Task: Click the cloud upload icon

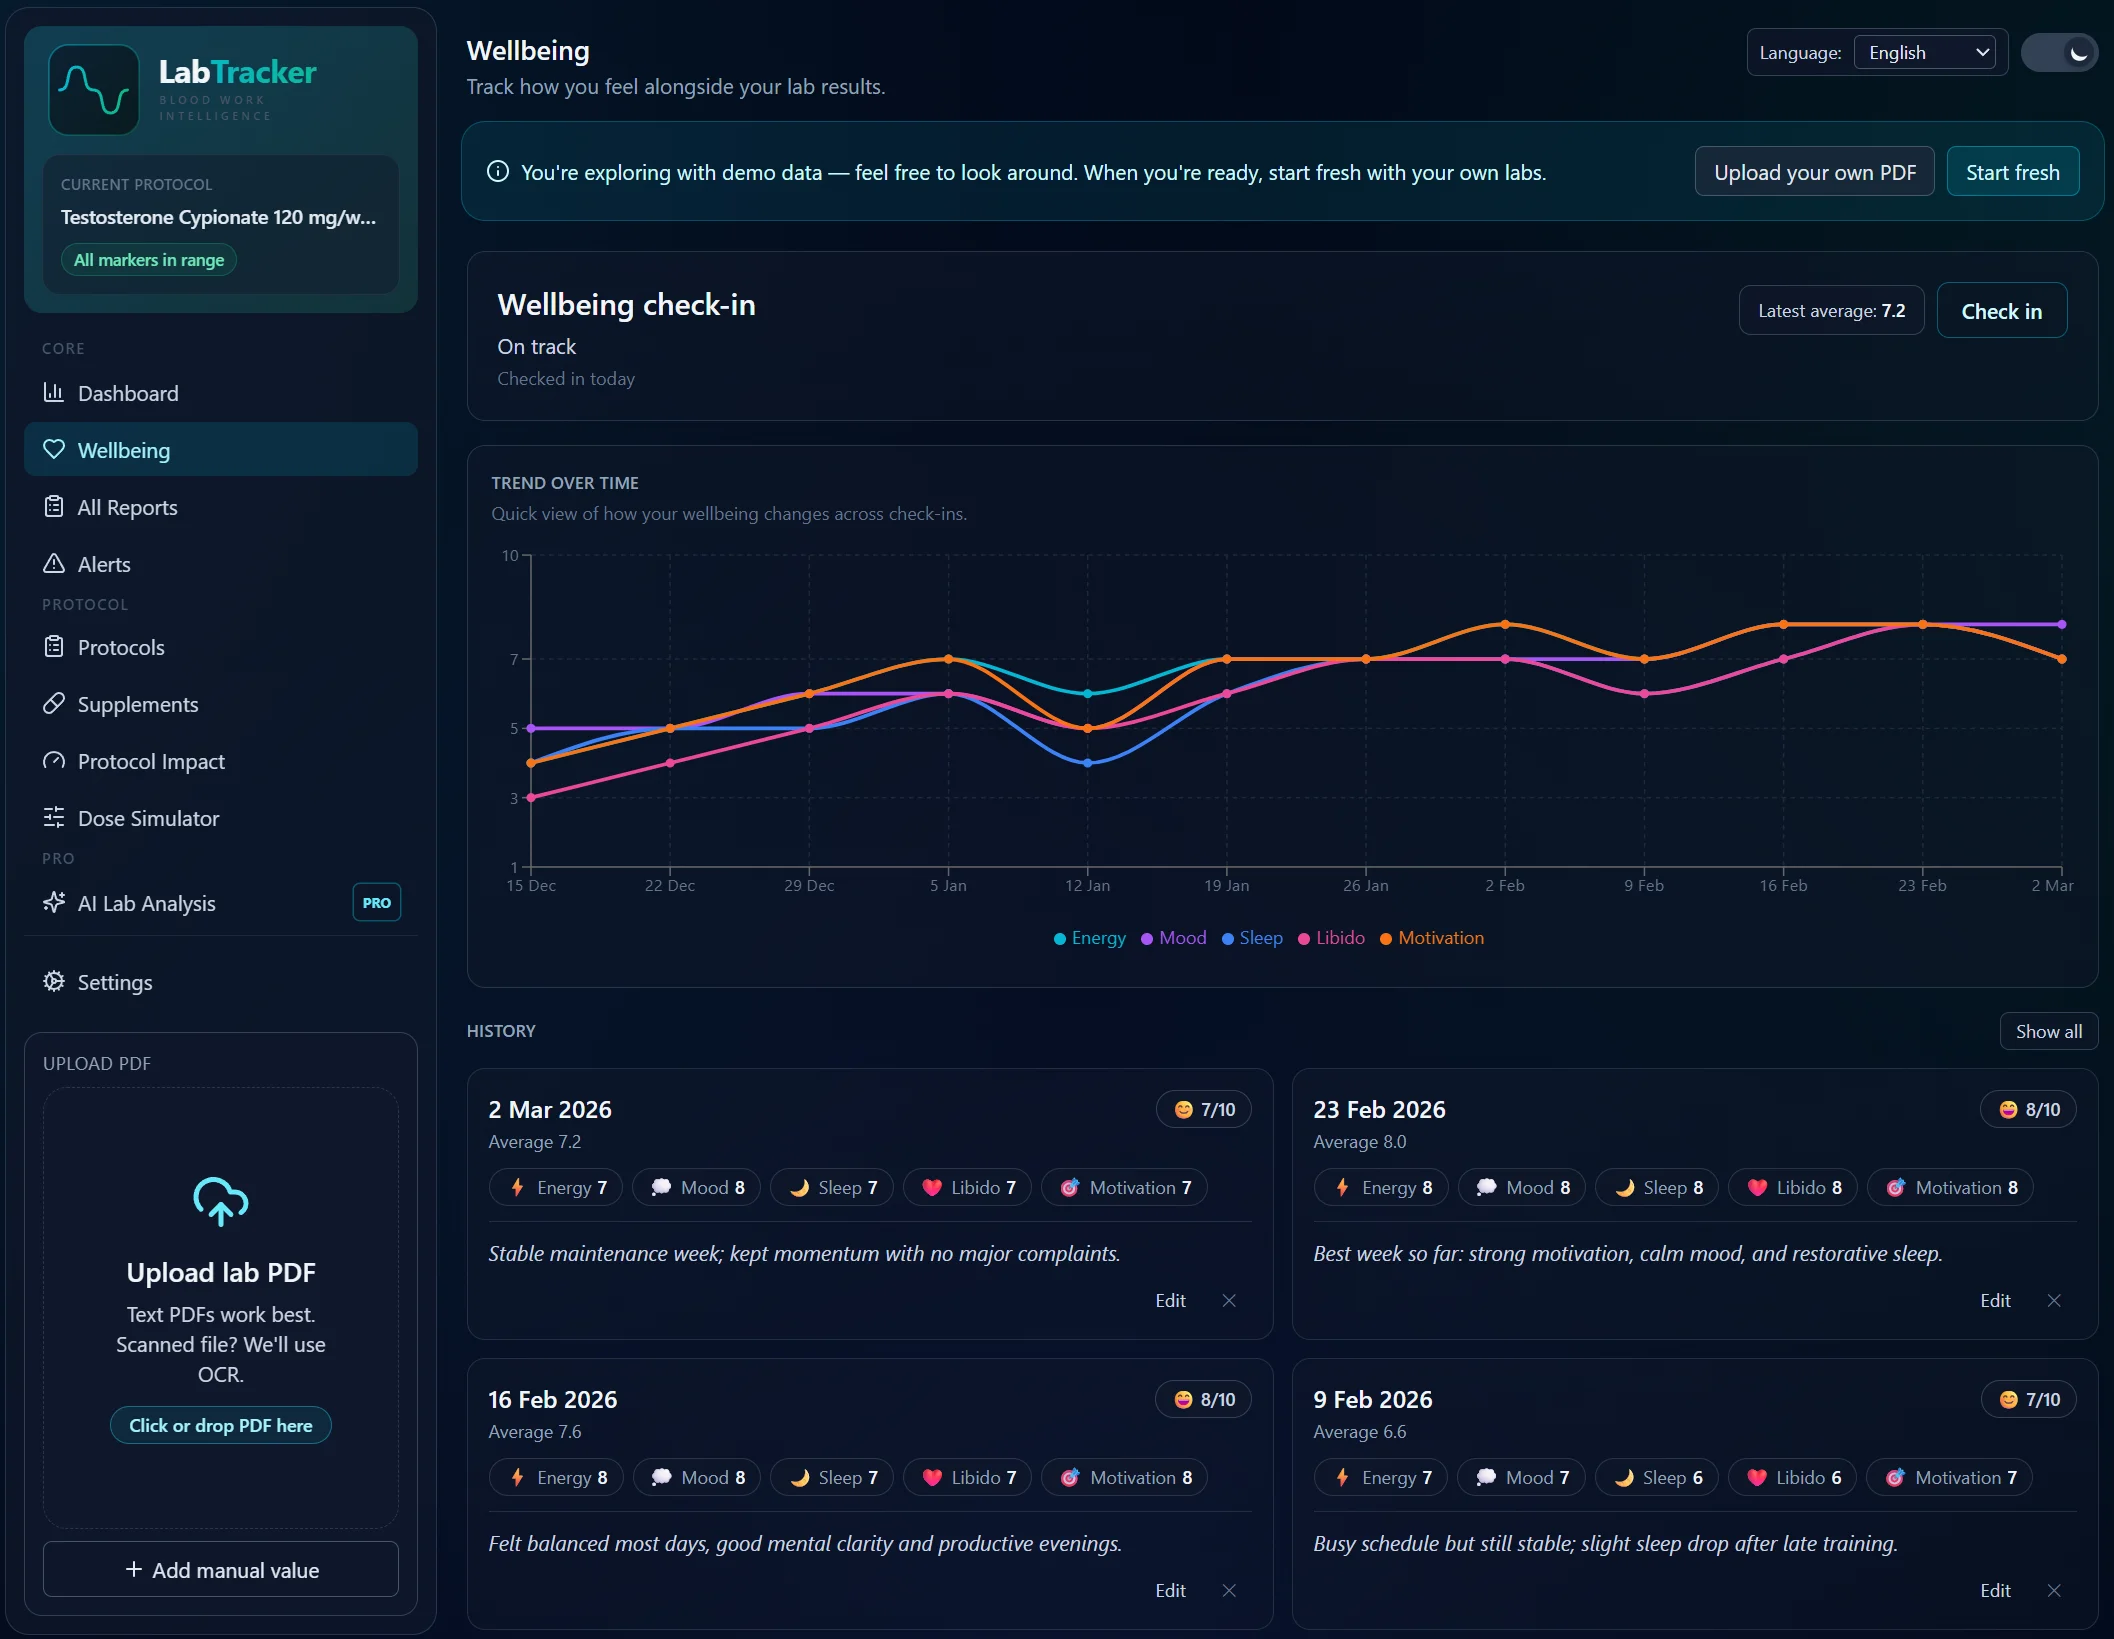Action: click(220, 1201)
